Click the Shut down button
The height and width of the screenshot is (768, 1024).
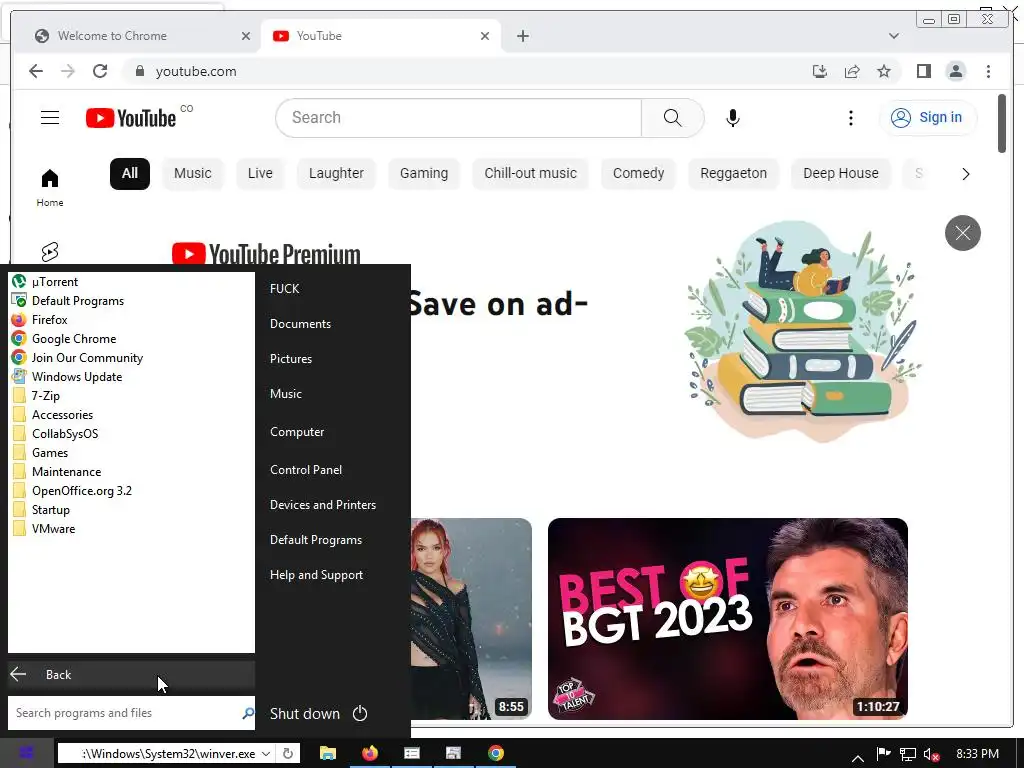pos(305,713)
